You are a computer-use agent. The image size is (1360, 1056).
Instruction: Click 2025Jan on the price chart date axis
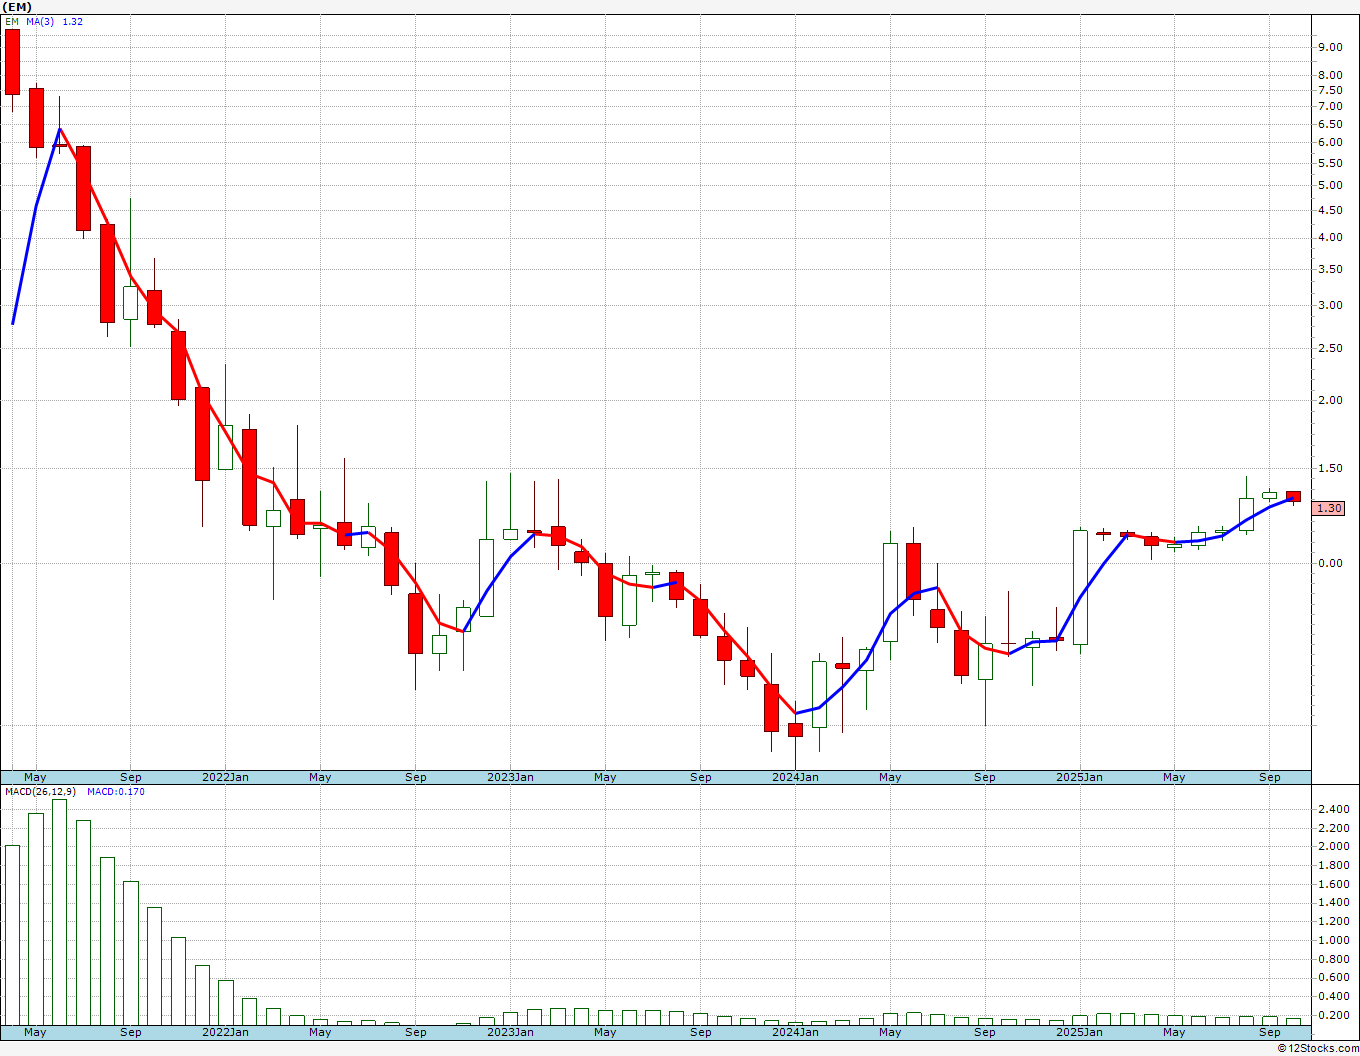pyautogui.click(x=1080, y=777)
